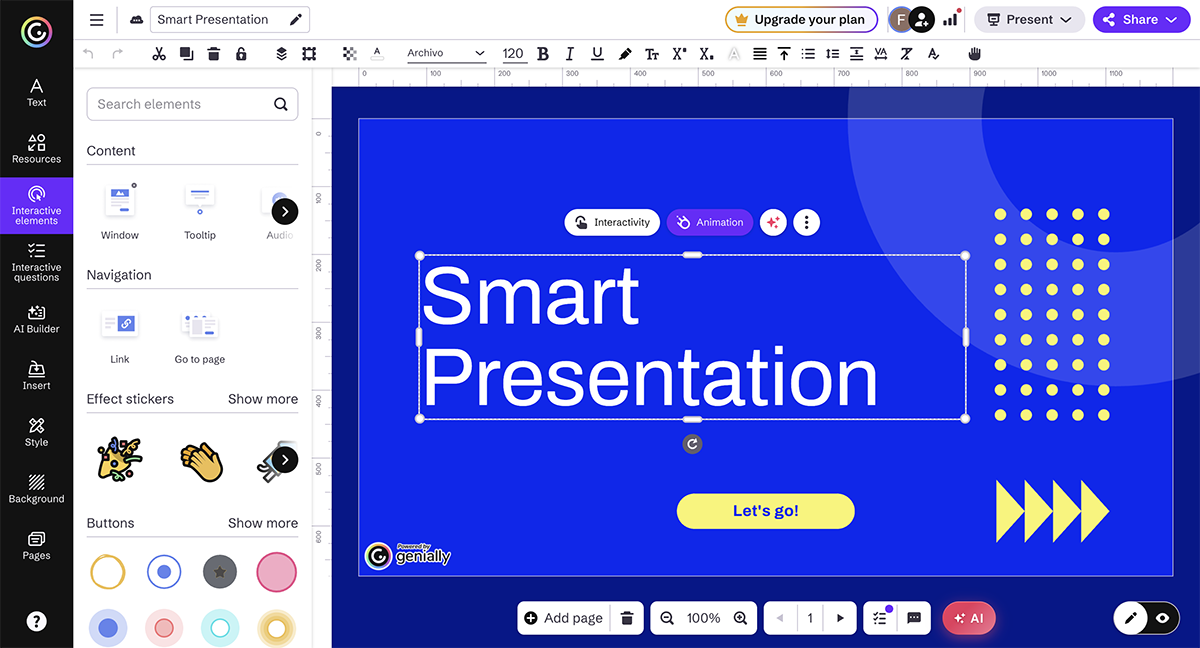The image size is (1200, 648).
Task: Click the Genially logo icon
Action: pyautogui.click(x=36, y=33)
